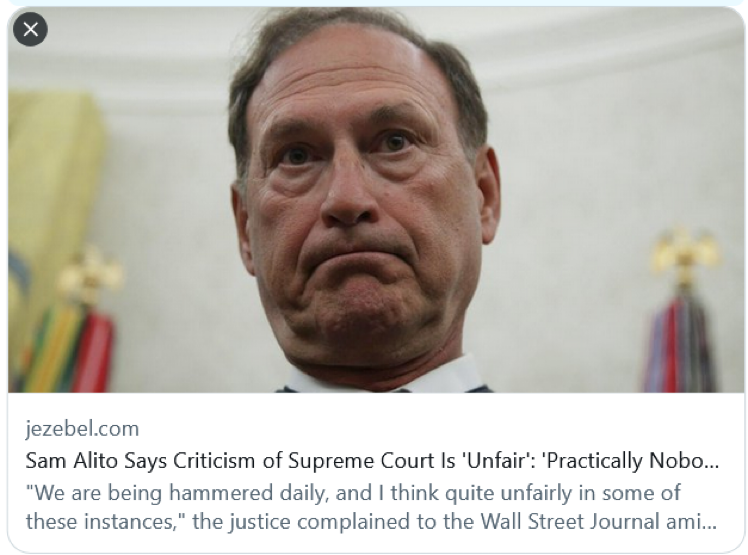Open the article preview photo
The image size is (748, 555).
click(x=374, y=200)
